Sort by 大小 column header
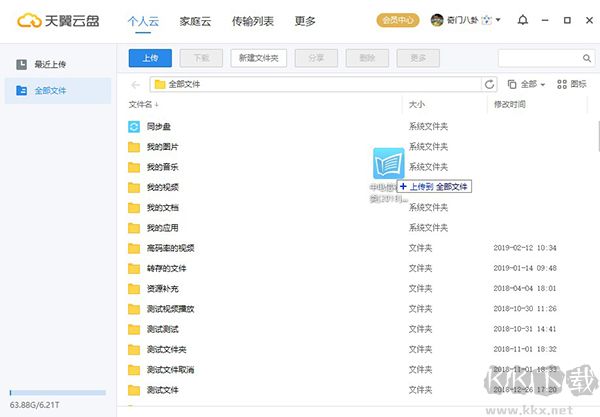This screenshot has width=600, height=417. (417, 104)
